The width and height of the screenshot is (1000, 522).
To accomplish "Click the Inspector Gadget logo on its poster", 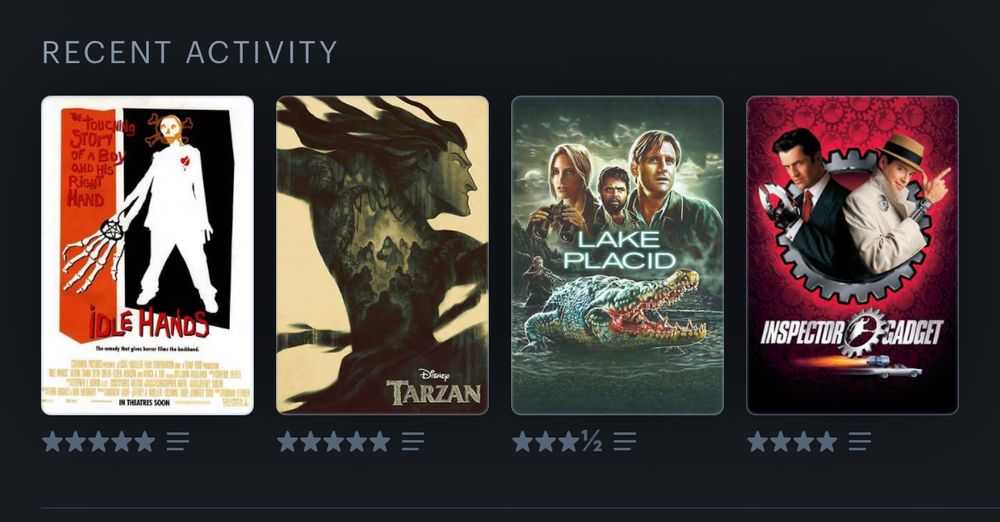I will coord(852,332).
